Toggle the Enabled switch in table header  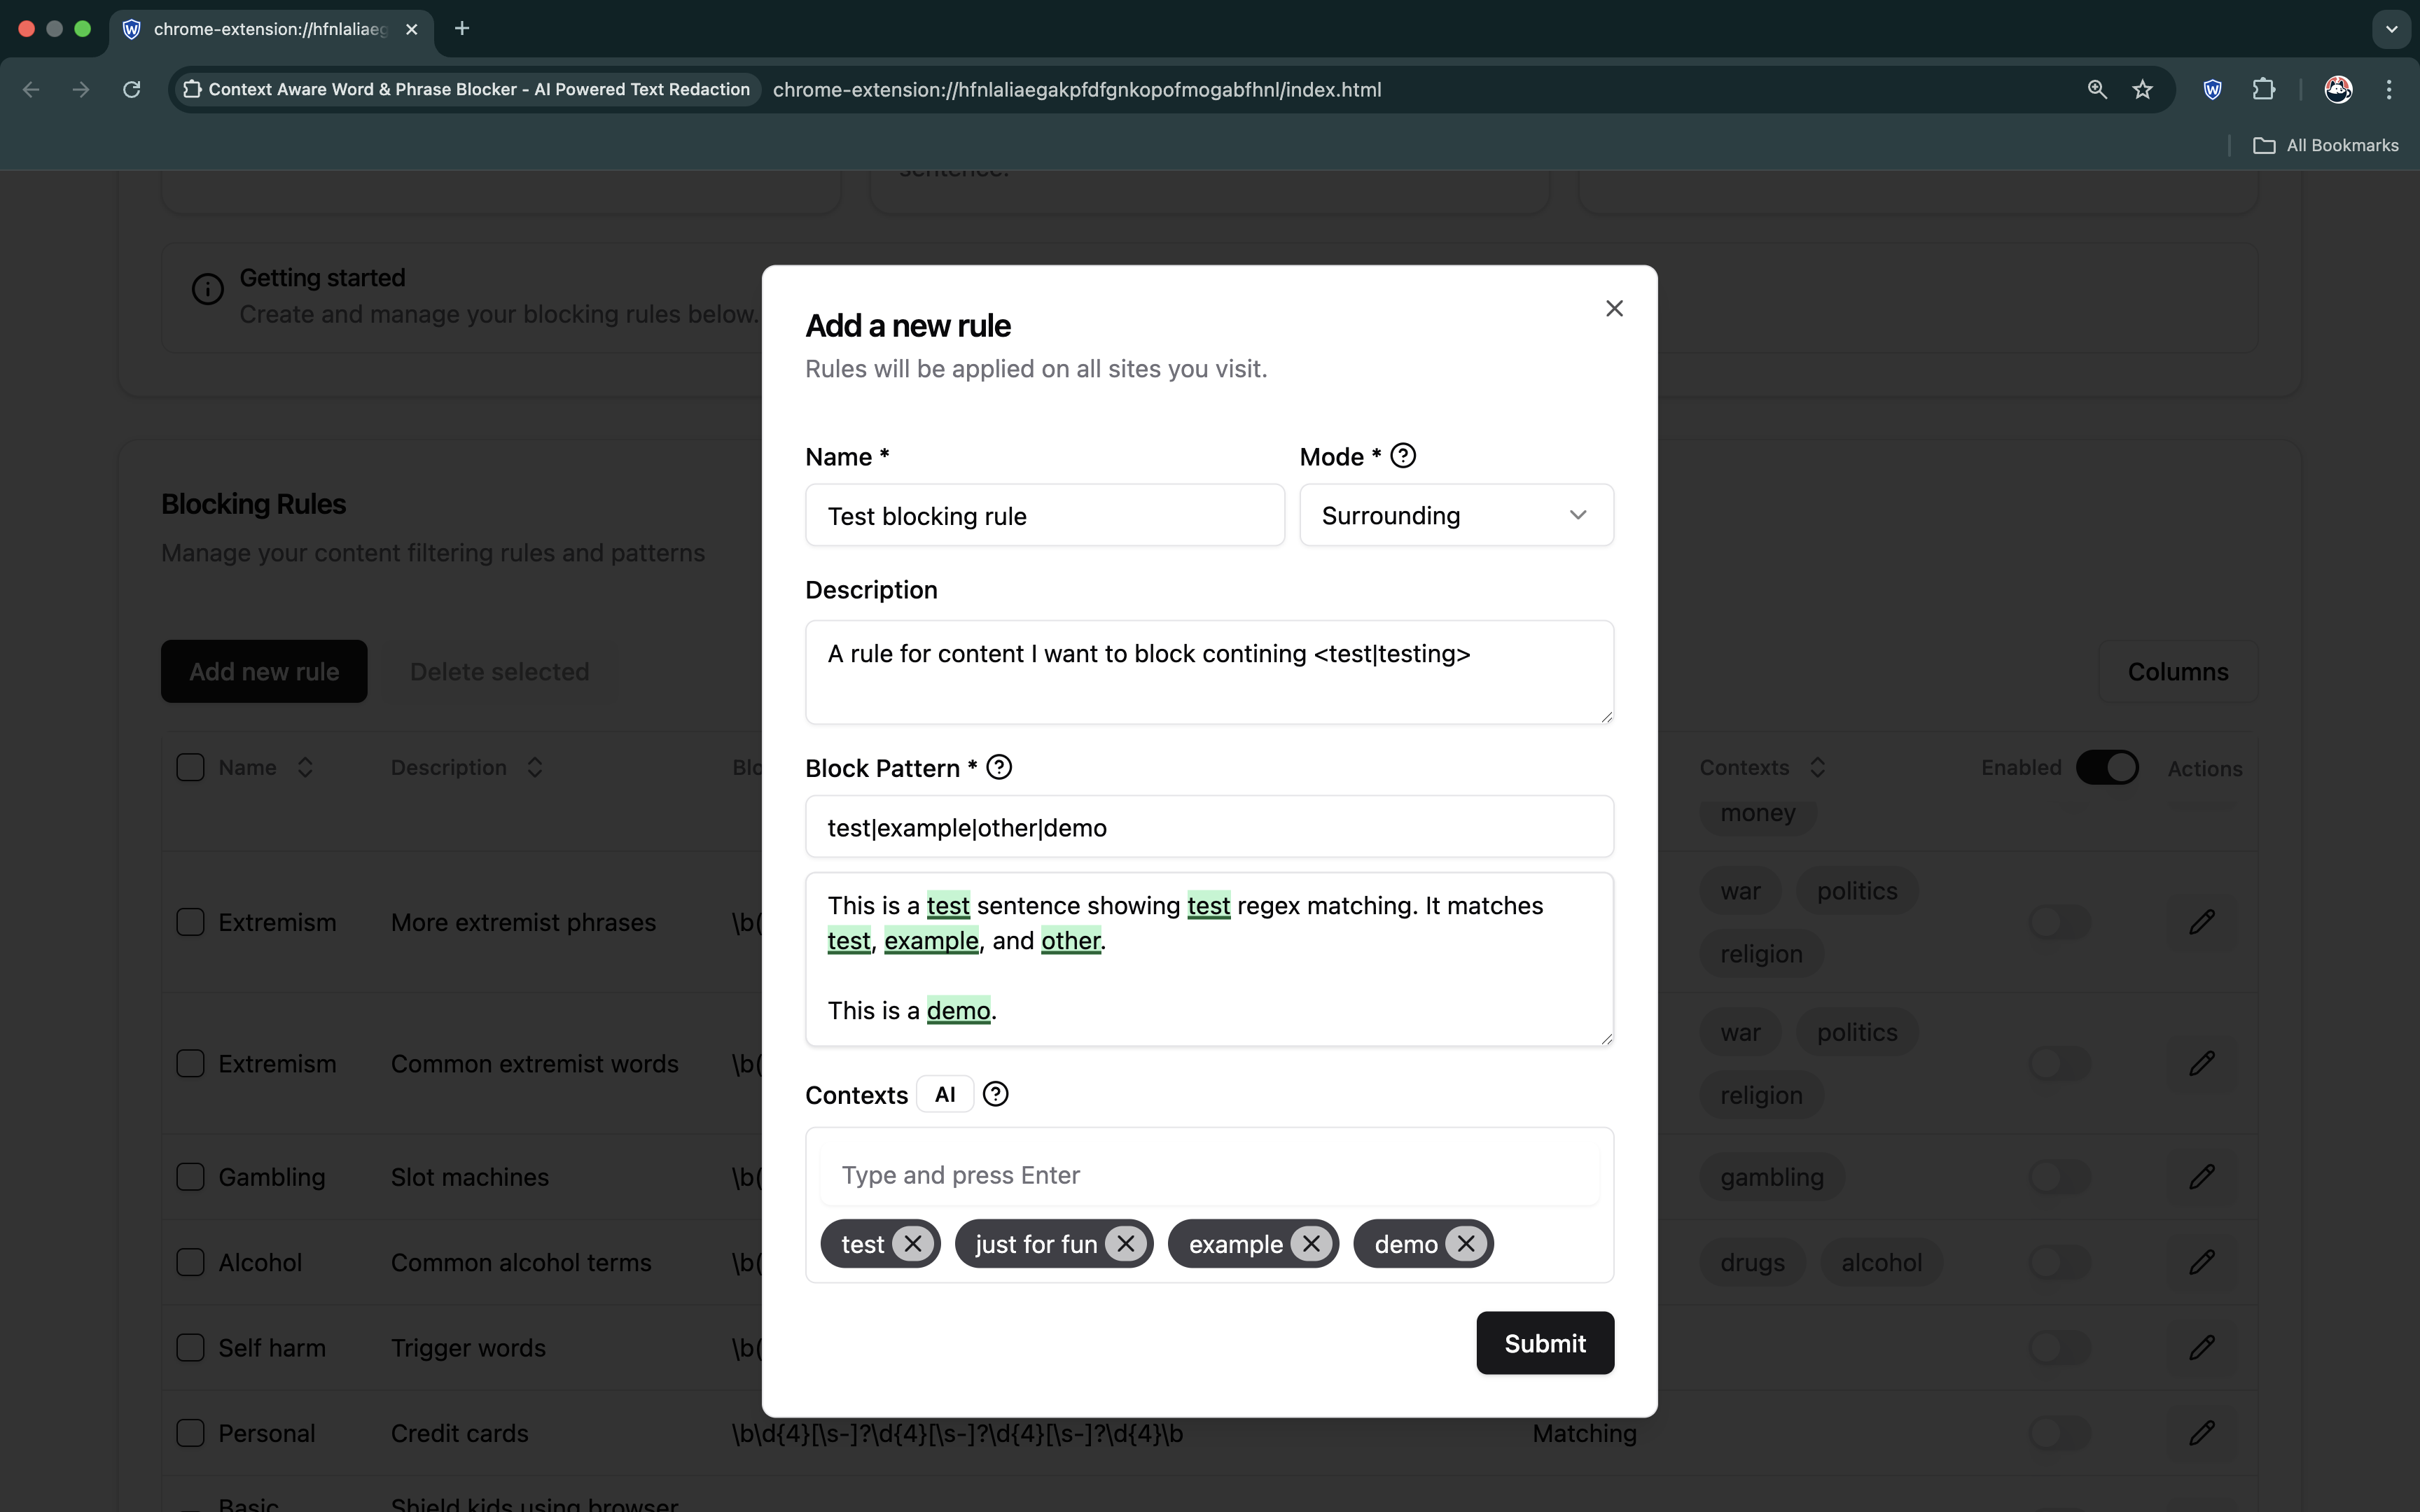2106,767
